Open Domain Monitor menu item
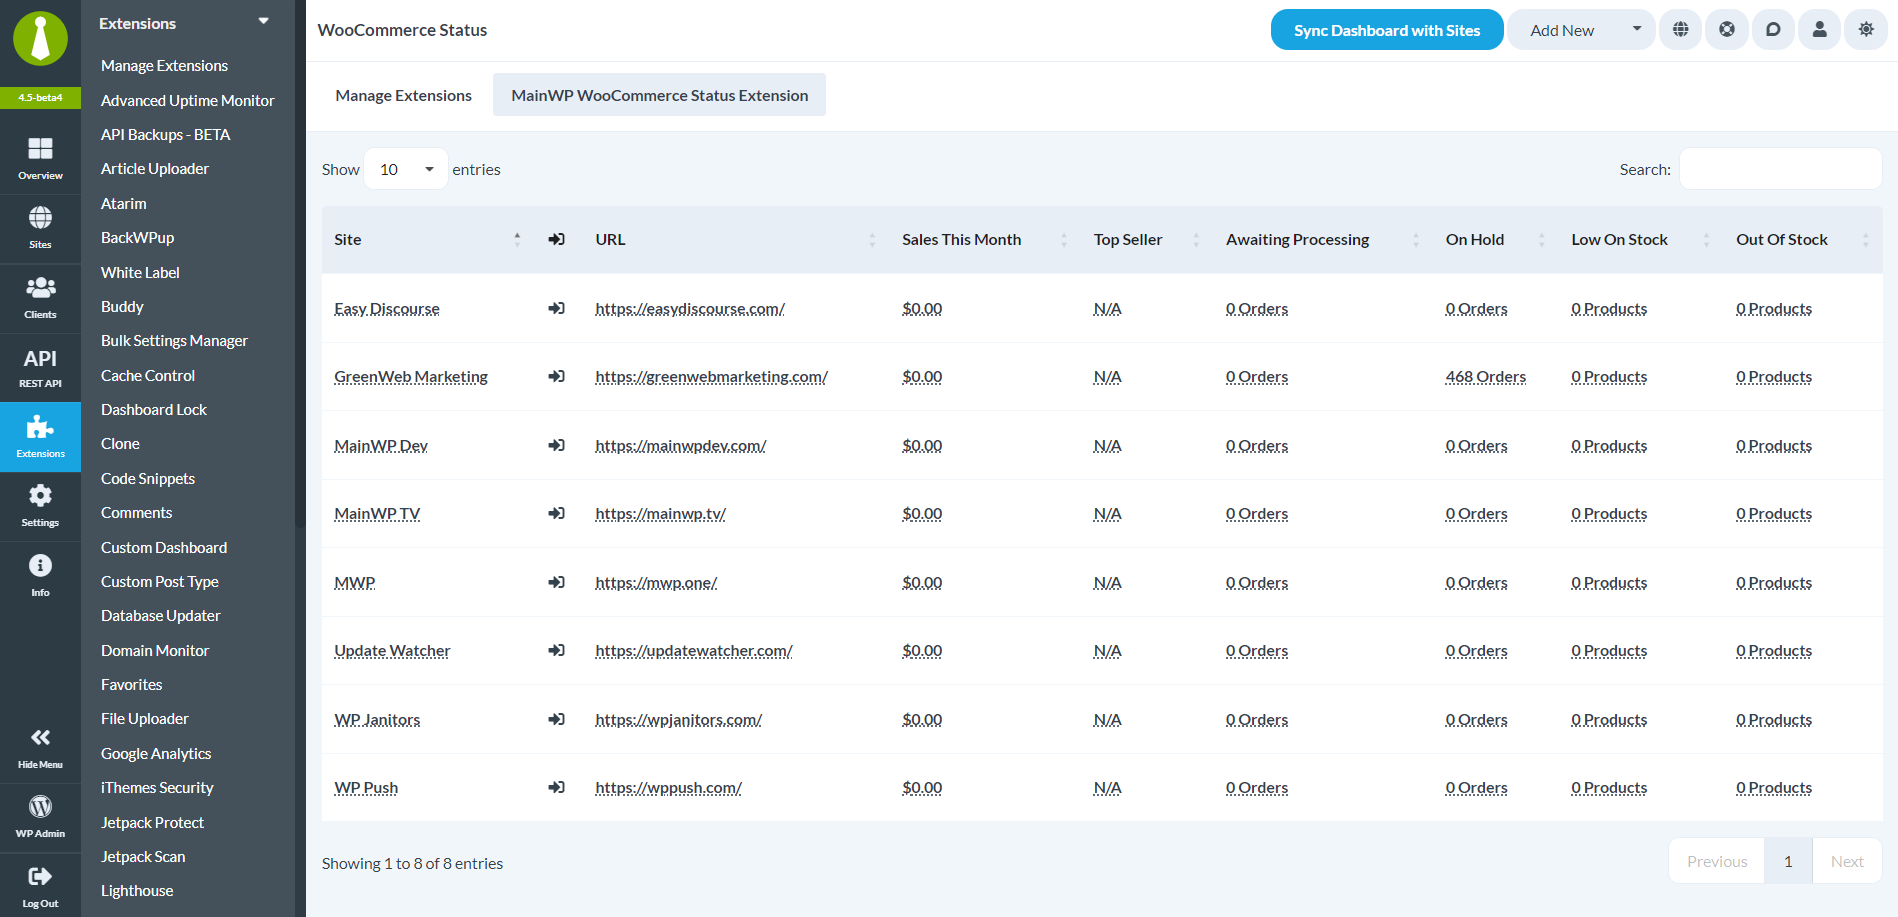This screenshot has height=917, width=1898. [155, 650]
